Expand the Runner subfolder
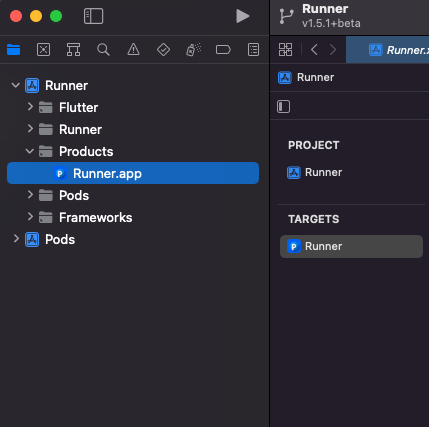429x427 pixels. [x=30, y=129]
